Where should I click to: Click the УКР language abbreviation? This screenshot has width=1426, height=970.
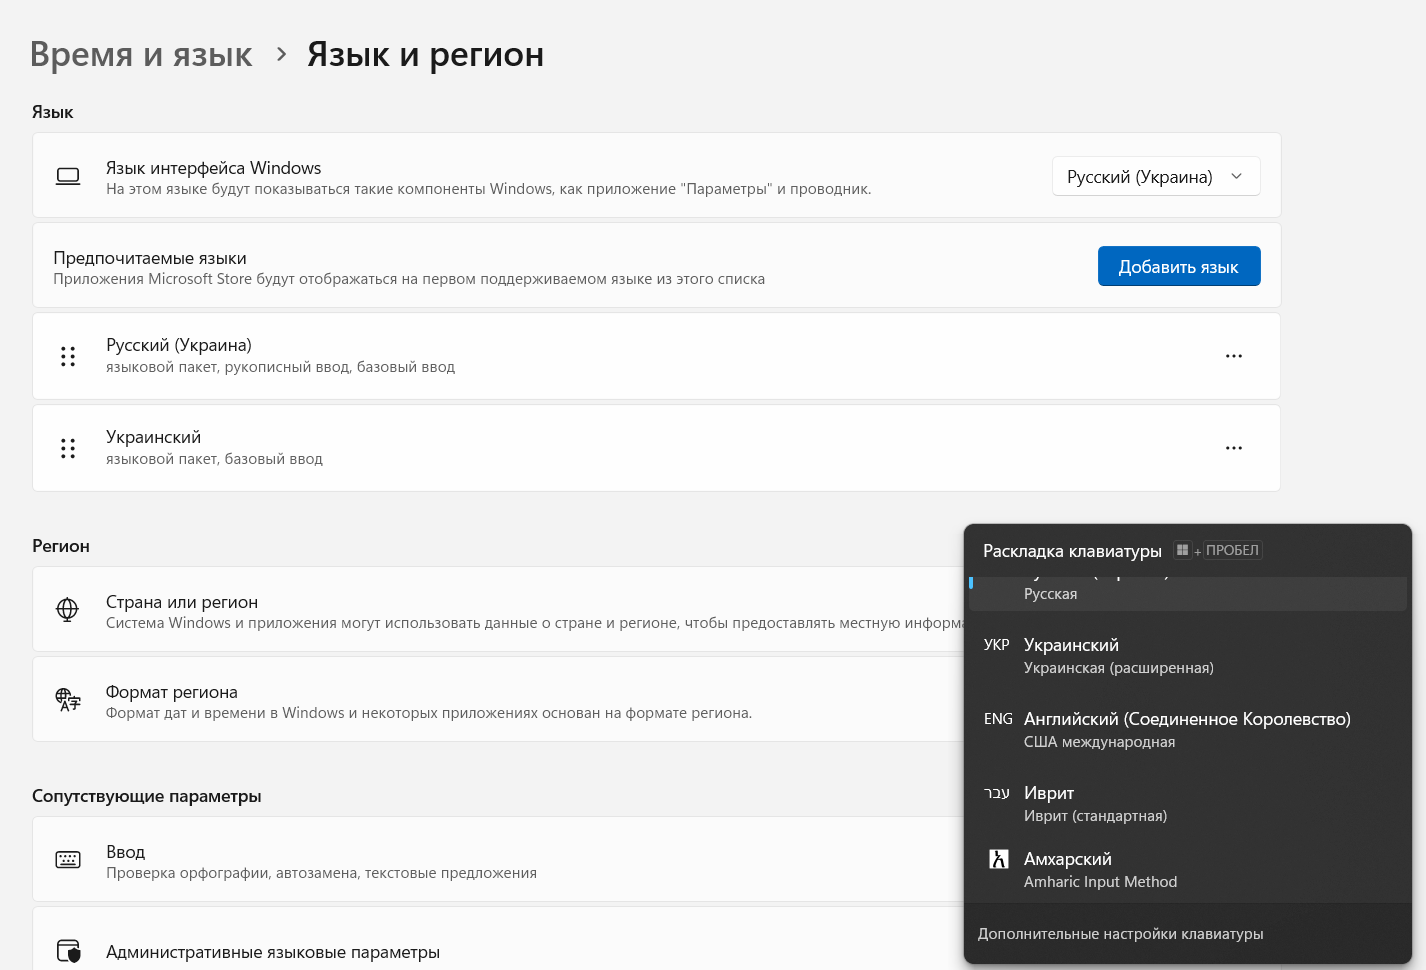click(997, 645)
